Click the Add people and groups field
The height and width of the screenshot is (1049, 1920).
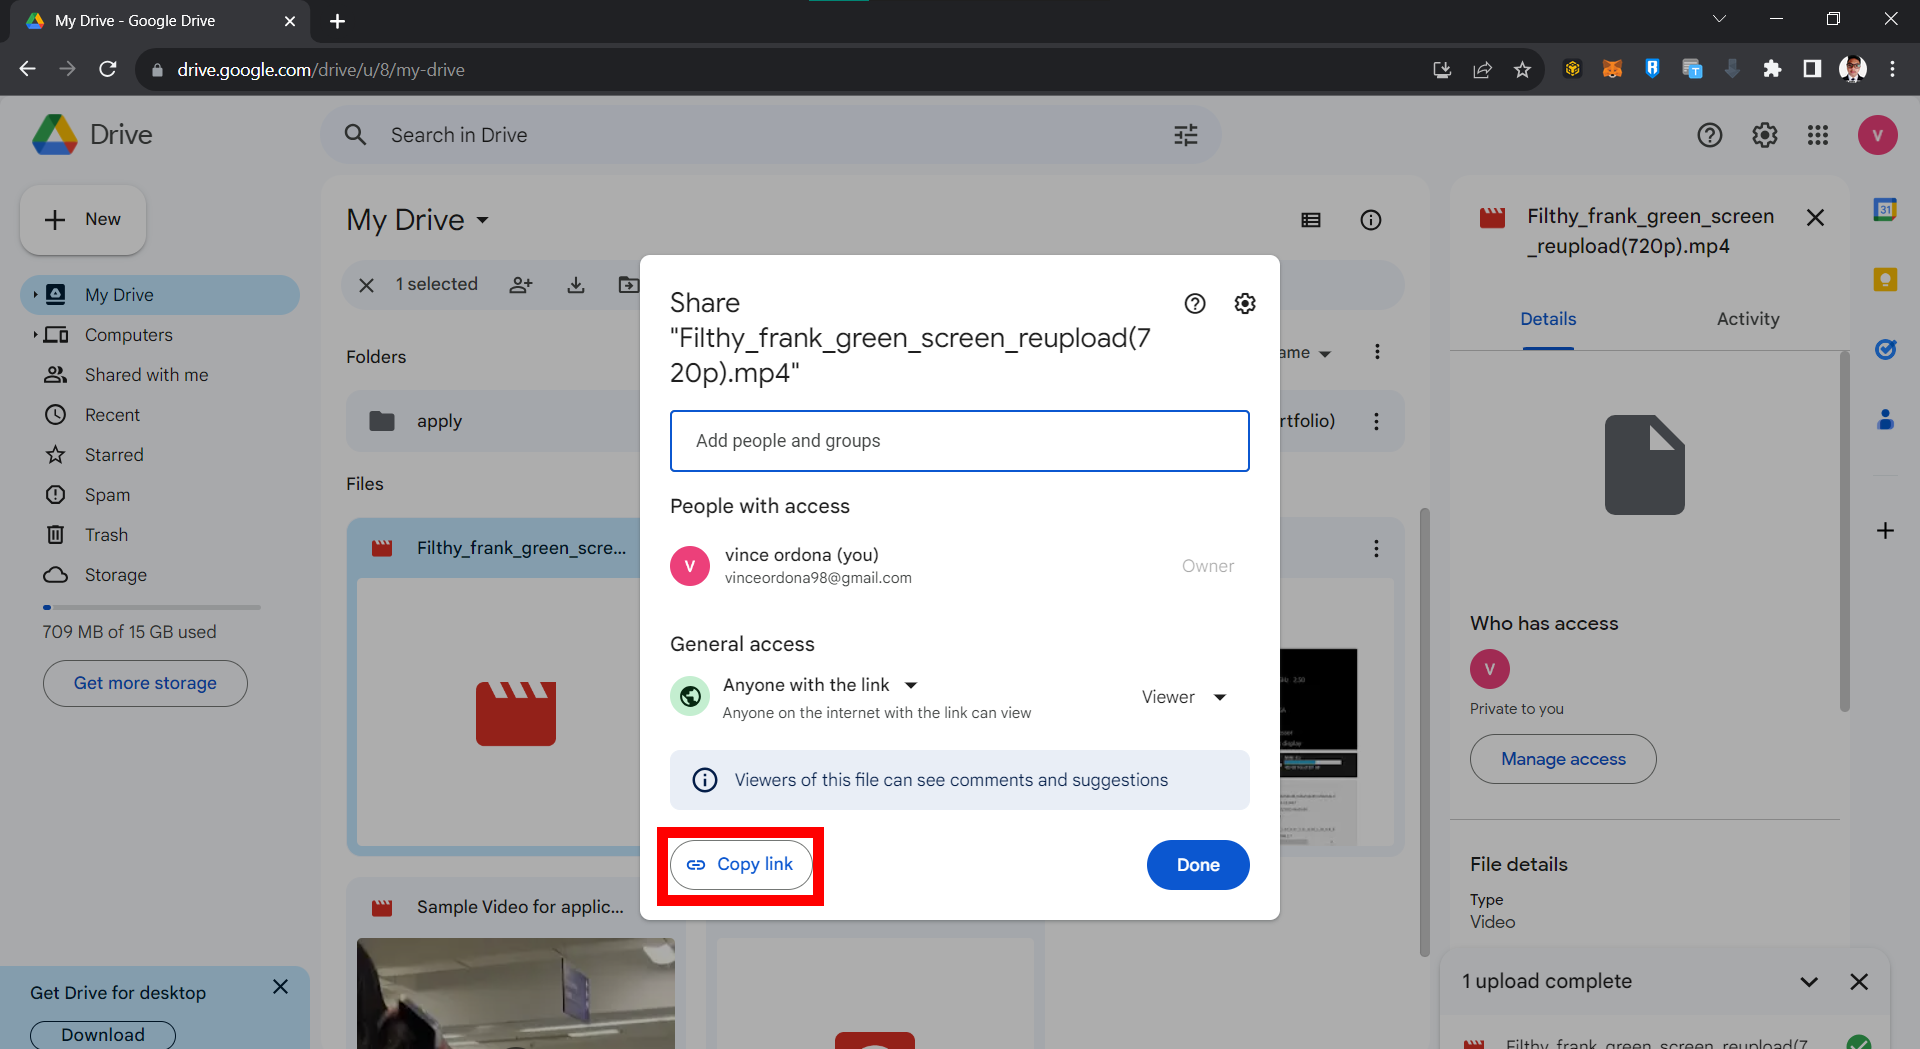[x=959, y=441]
